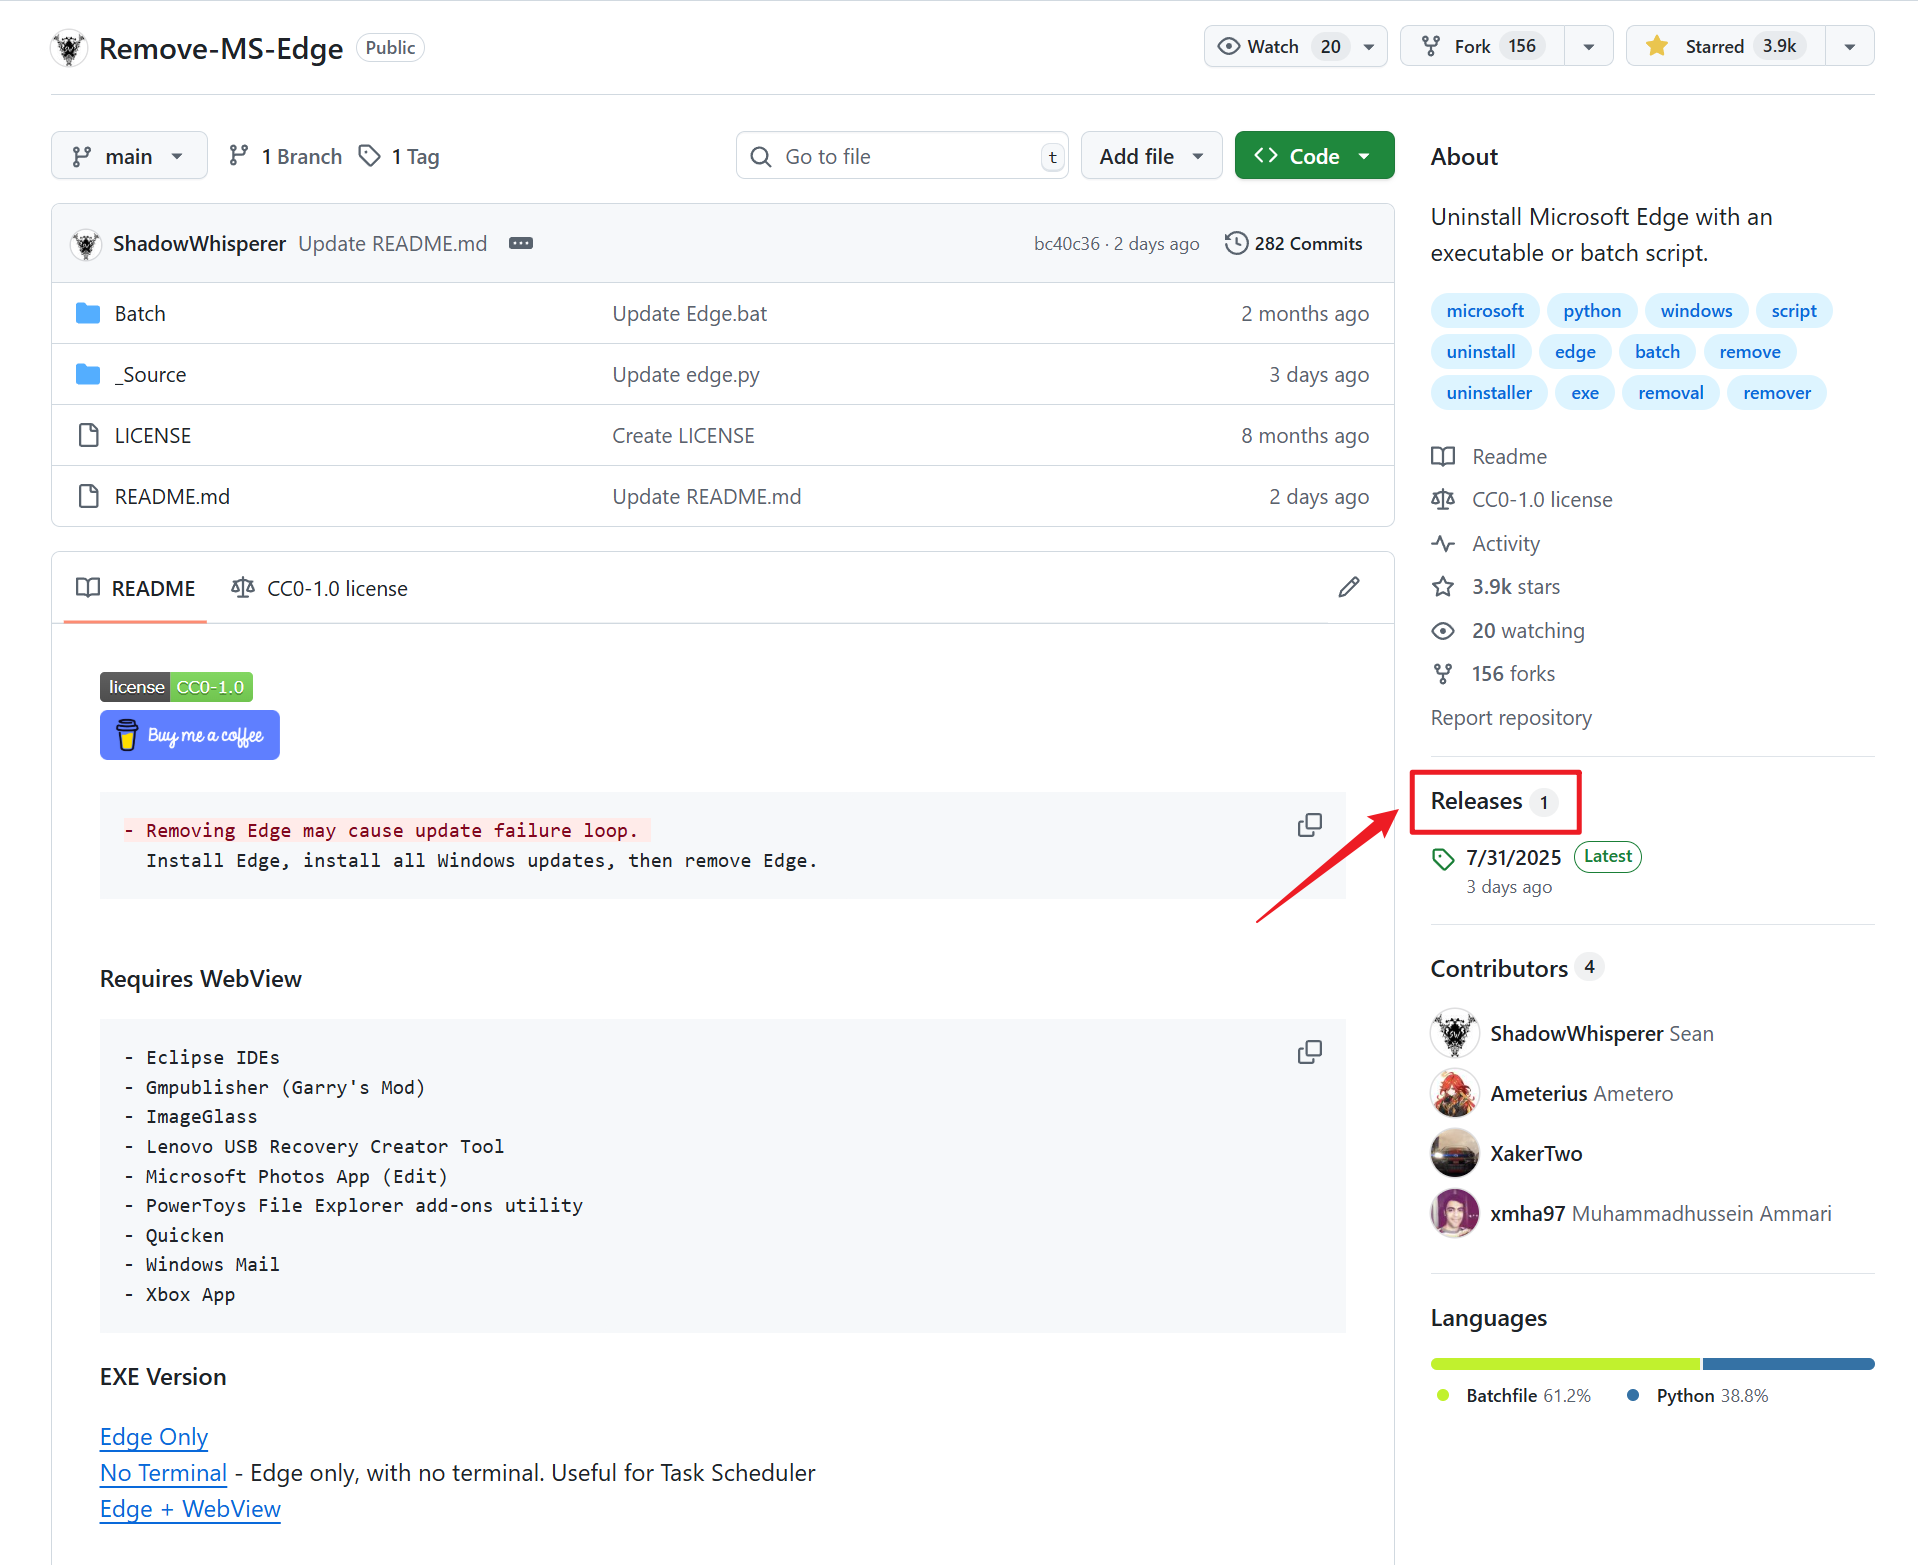Click ShadowWhisperer avatar in the commit bar
The height and width of the screenshot is (1565, 1918).
pos(87,244)
